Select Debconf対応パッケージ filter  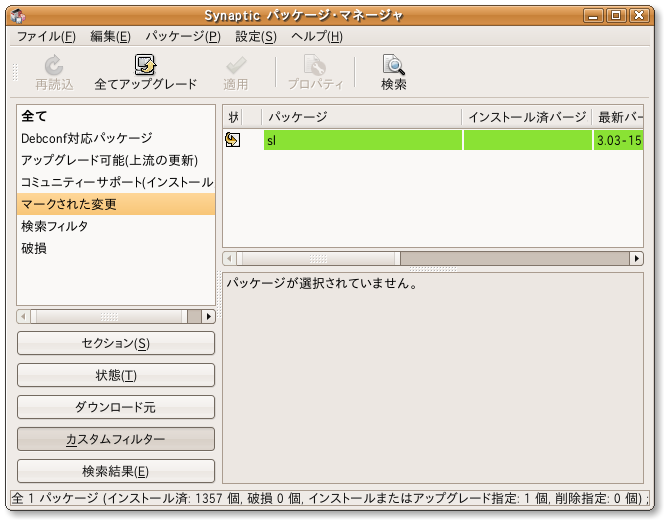pos(116,138)
